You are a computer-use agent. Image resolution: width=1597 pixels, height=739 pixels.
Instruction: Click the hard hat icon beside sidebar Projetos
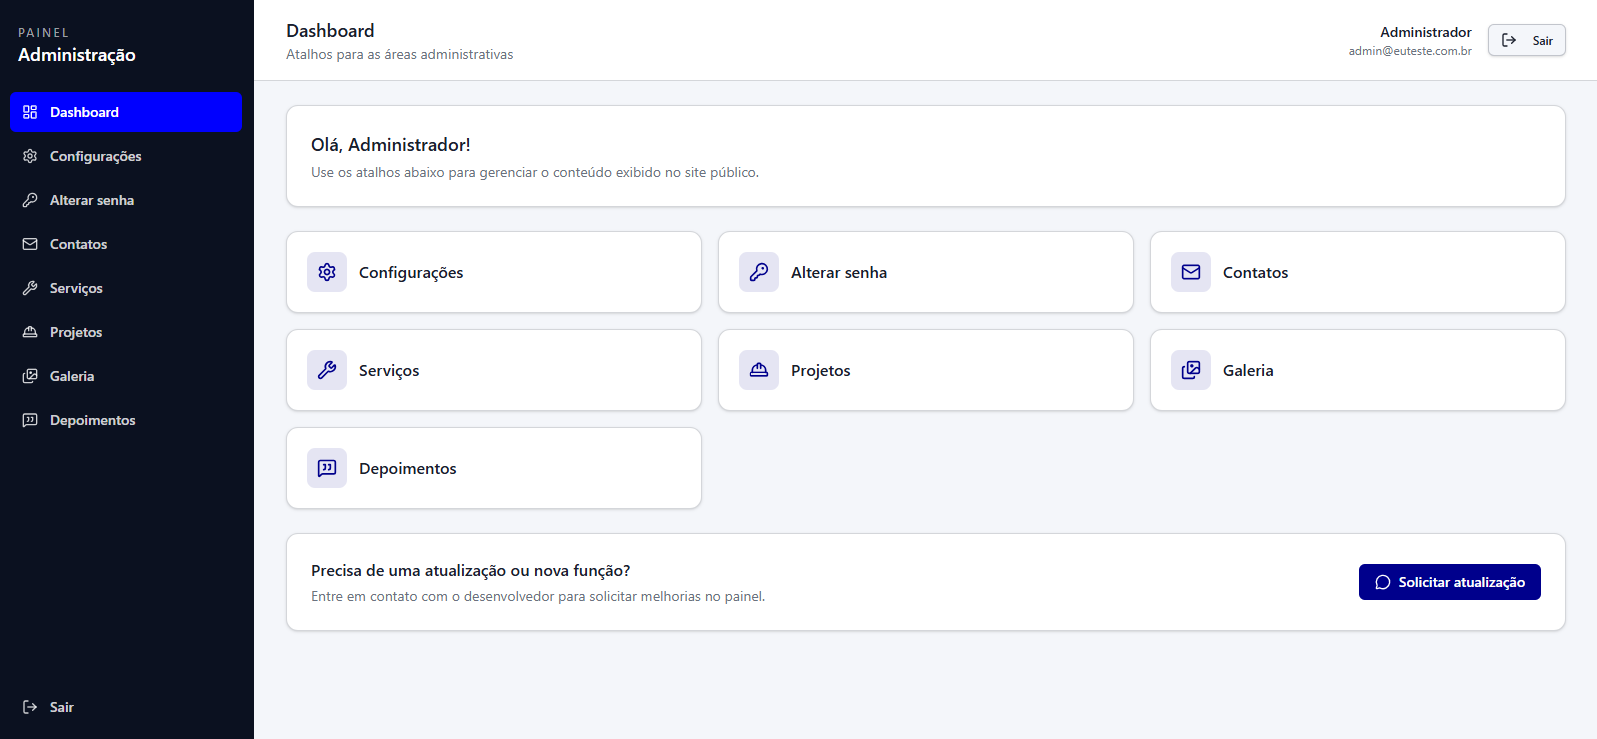pos(30,332)
